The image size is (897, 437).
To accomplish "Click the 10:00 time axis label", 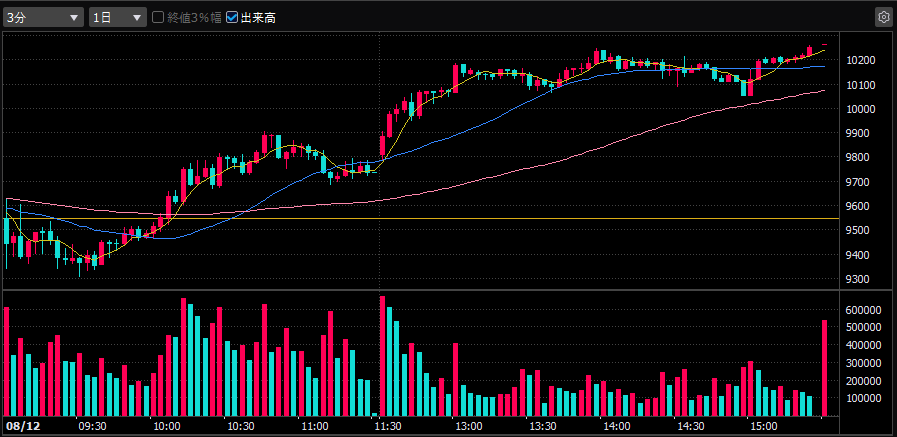I will click(167, 427).
